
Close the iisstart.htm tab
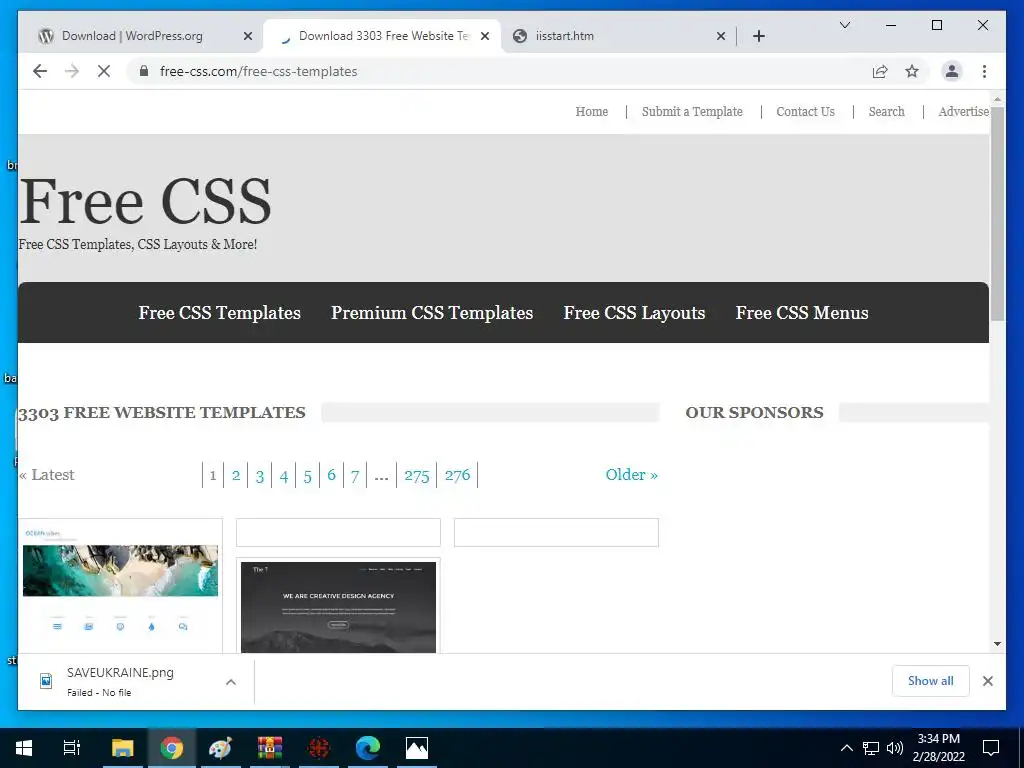tap(721, 36)
